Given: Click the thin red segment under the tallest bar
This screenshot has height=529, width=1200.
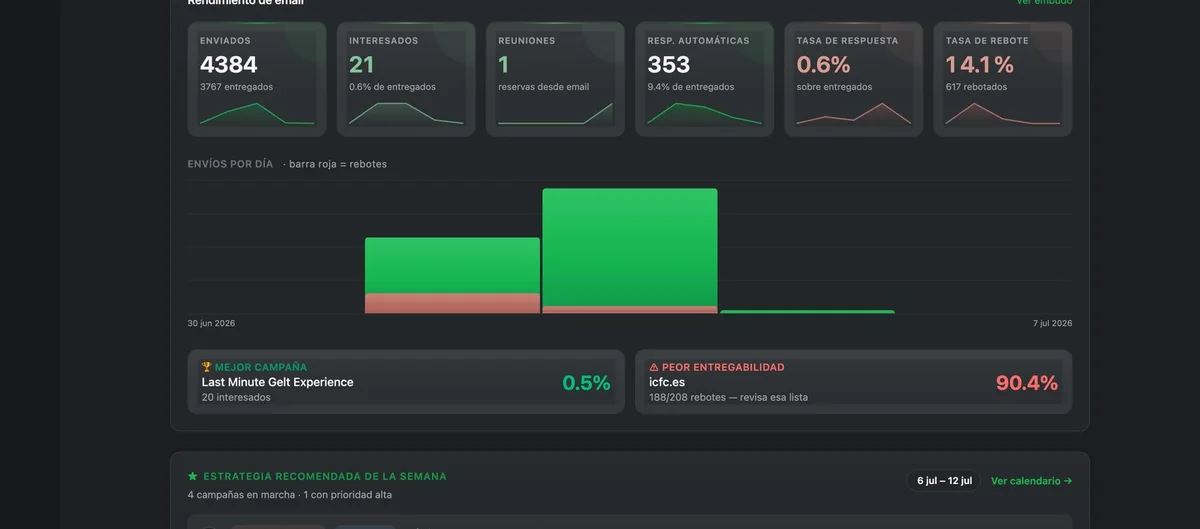Looking at the screenshot, I should 630,310.
